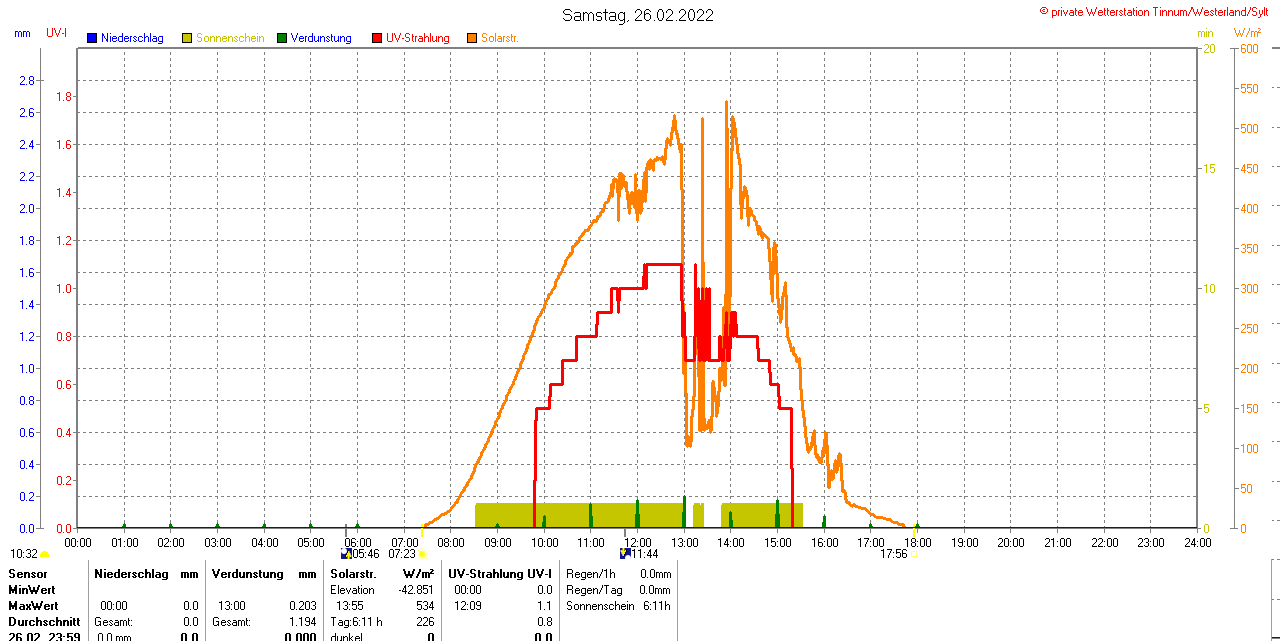Click the yellow icon next to 10:32
The height and width of the screenshot is (641, 1280).
(45, 554)
